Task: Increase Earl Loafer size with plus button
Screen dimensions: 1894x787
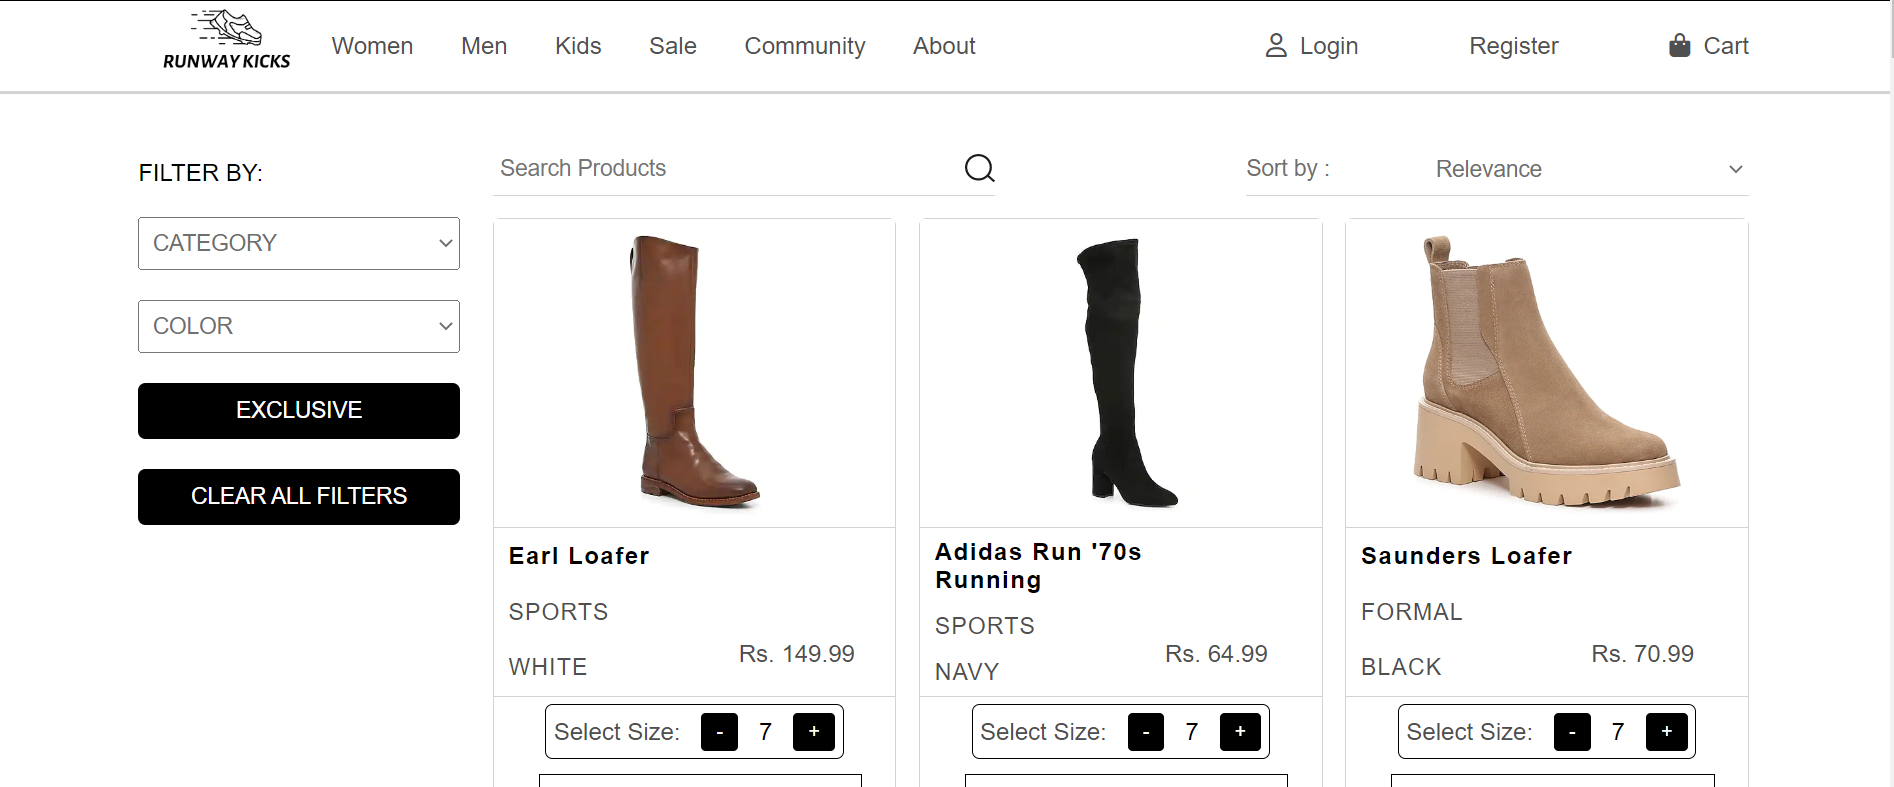Action: click(813, 731)
